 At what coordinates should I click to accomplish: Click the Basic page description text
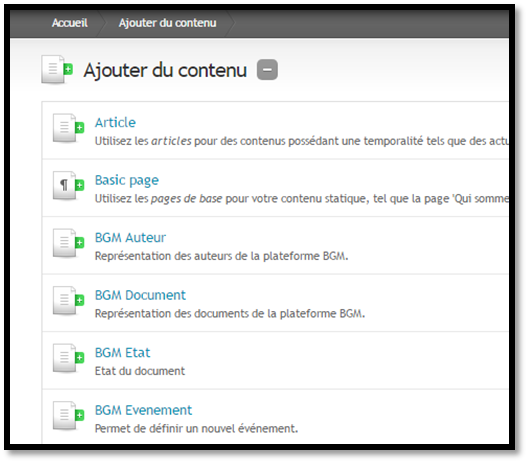(302, 199)
